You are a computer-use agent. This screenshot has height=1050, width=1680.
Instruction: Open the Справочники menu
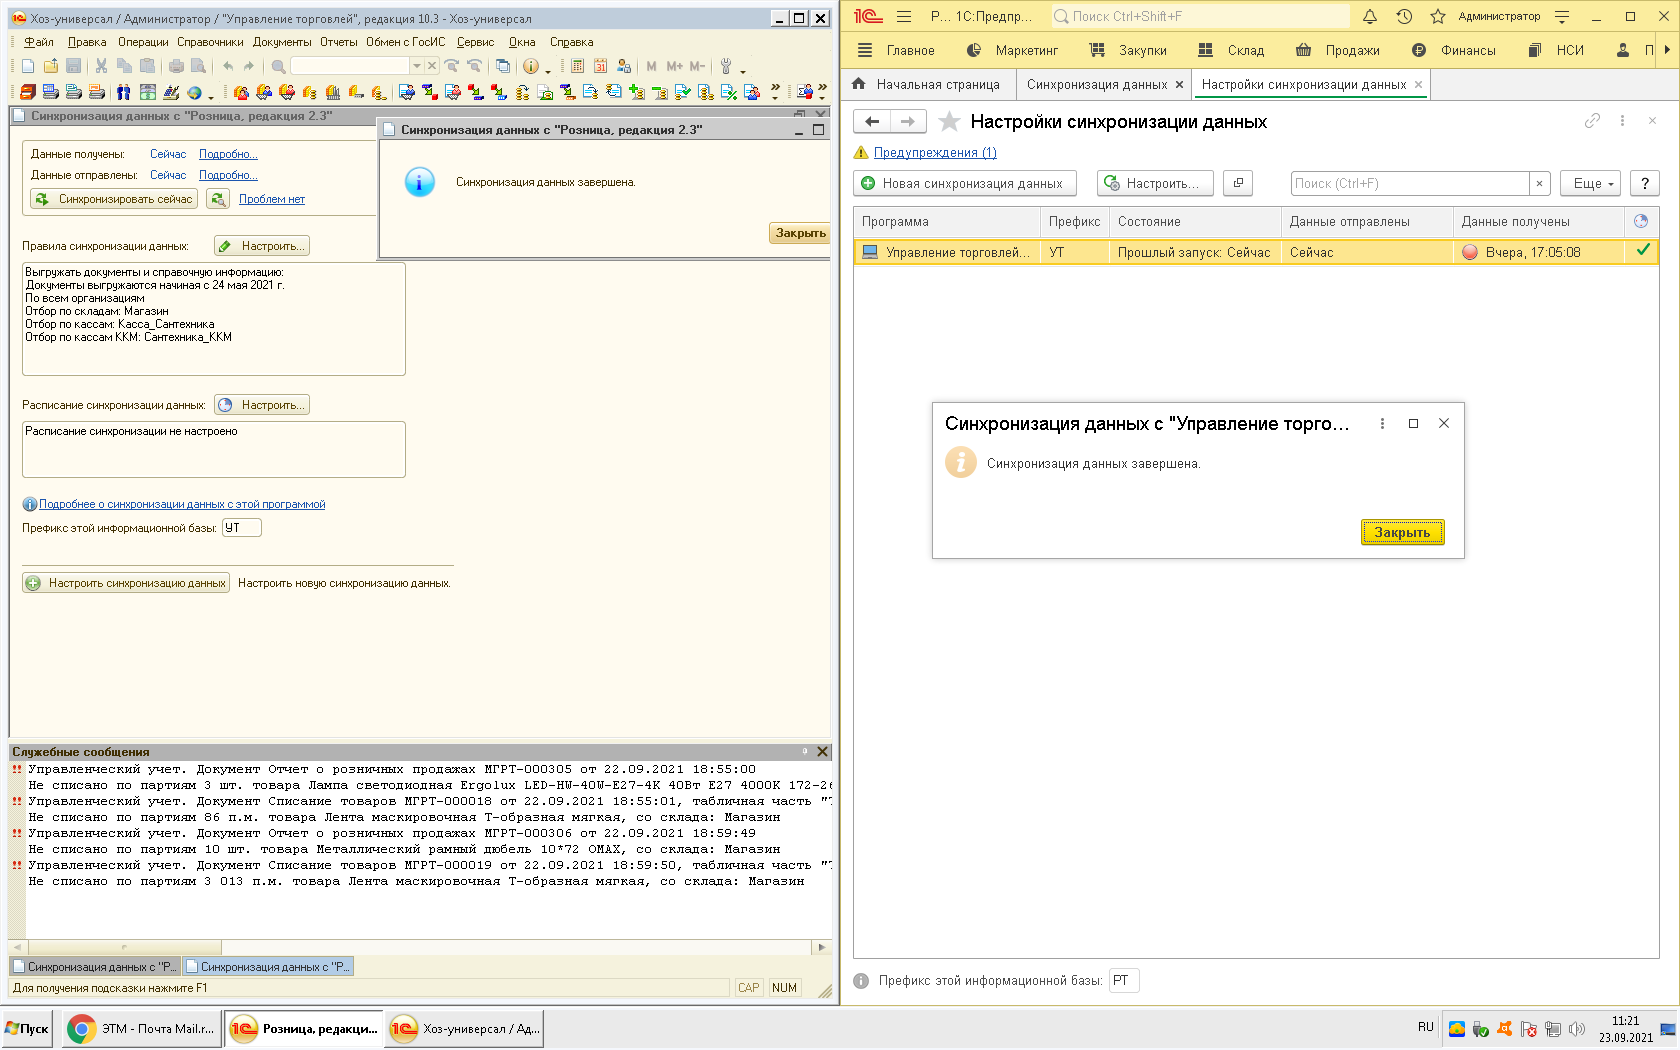coord(210,42)
